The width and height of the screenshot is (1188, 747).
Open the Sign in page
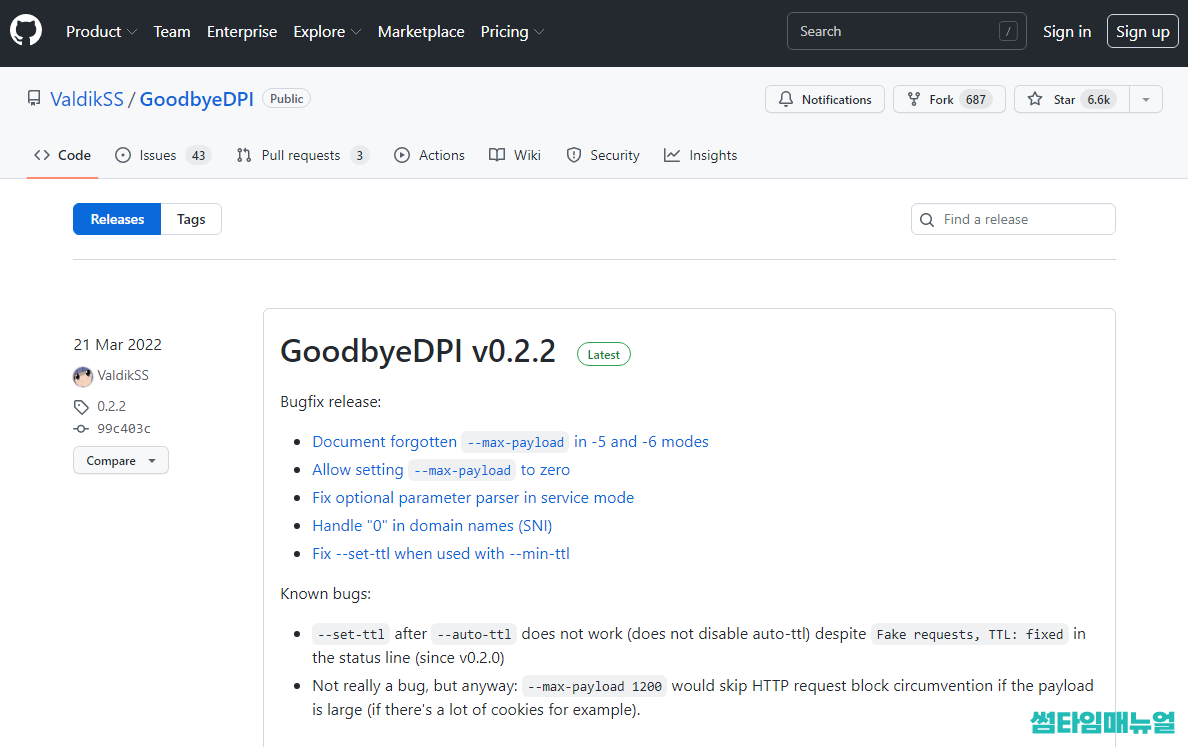coord(1067,32)
